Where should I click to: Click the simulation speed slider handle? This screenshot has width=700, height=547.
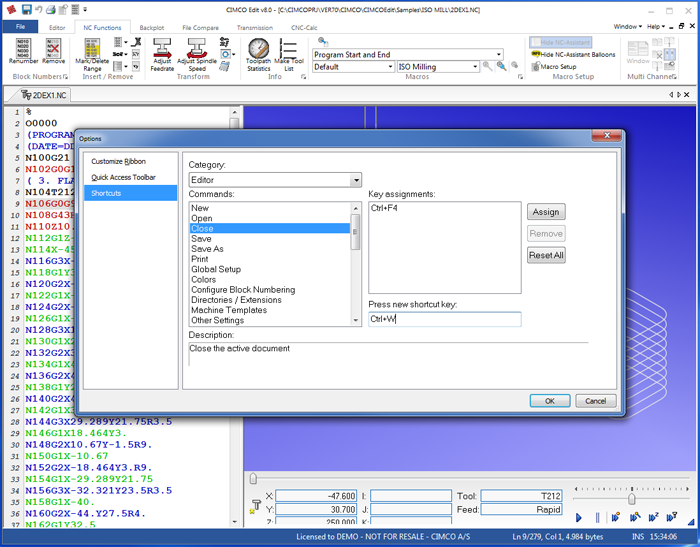tap(632, 498)
